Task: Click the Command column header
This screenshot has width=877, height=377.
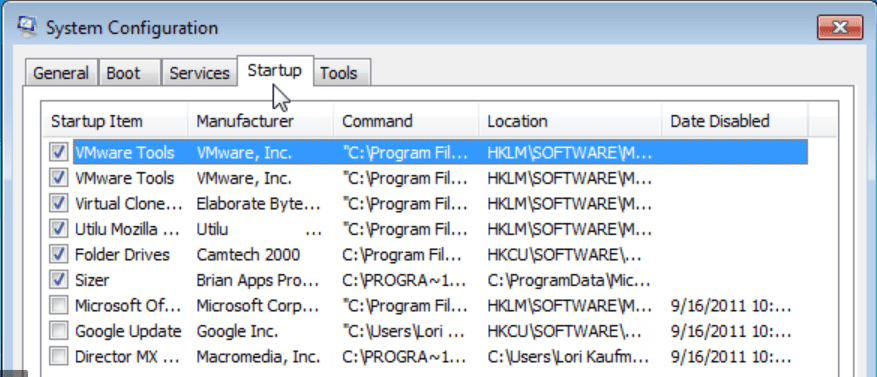Action: click(x=406, y=121)
